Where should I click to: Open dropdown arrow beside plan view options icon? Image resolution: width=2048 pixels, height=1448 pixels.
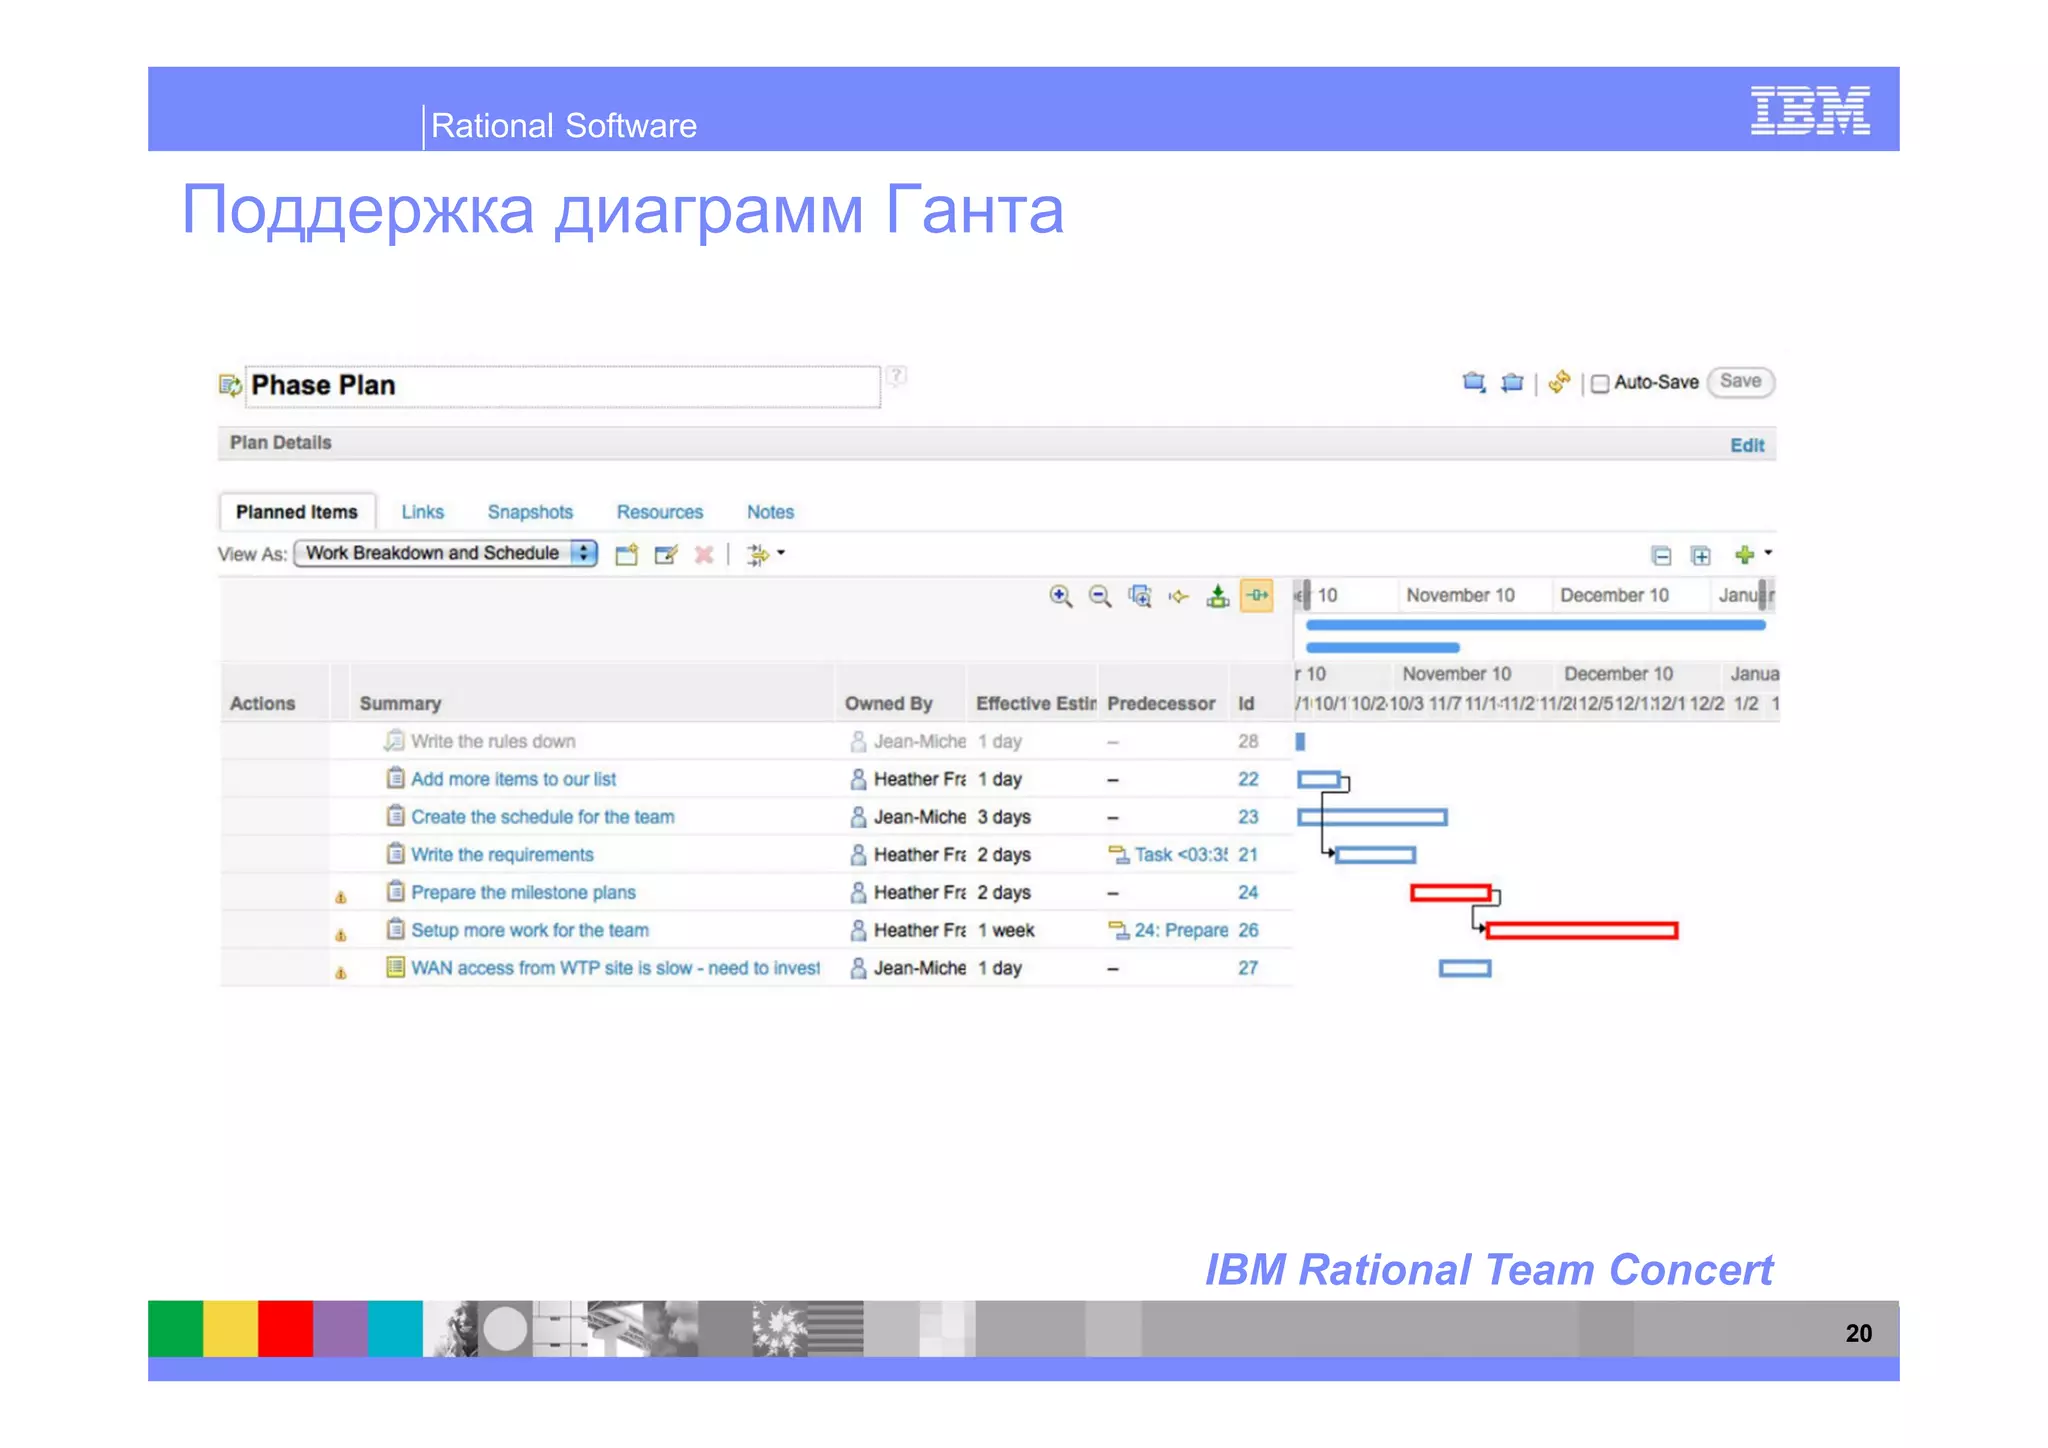point(781,553)
